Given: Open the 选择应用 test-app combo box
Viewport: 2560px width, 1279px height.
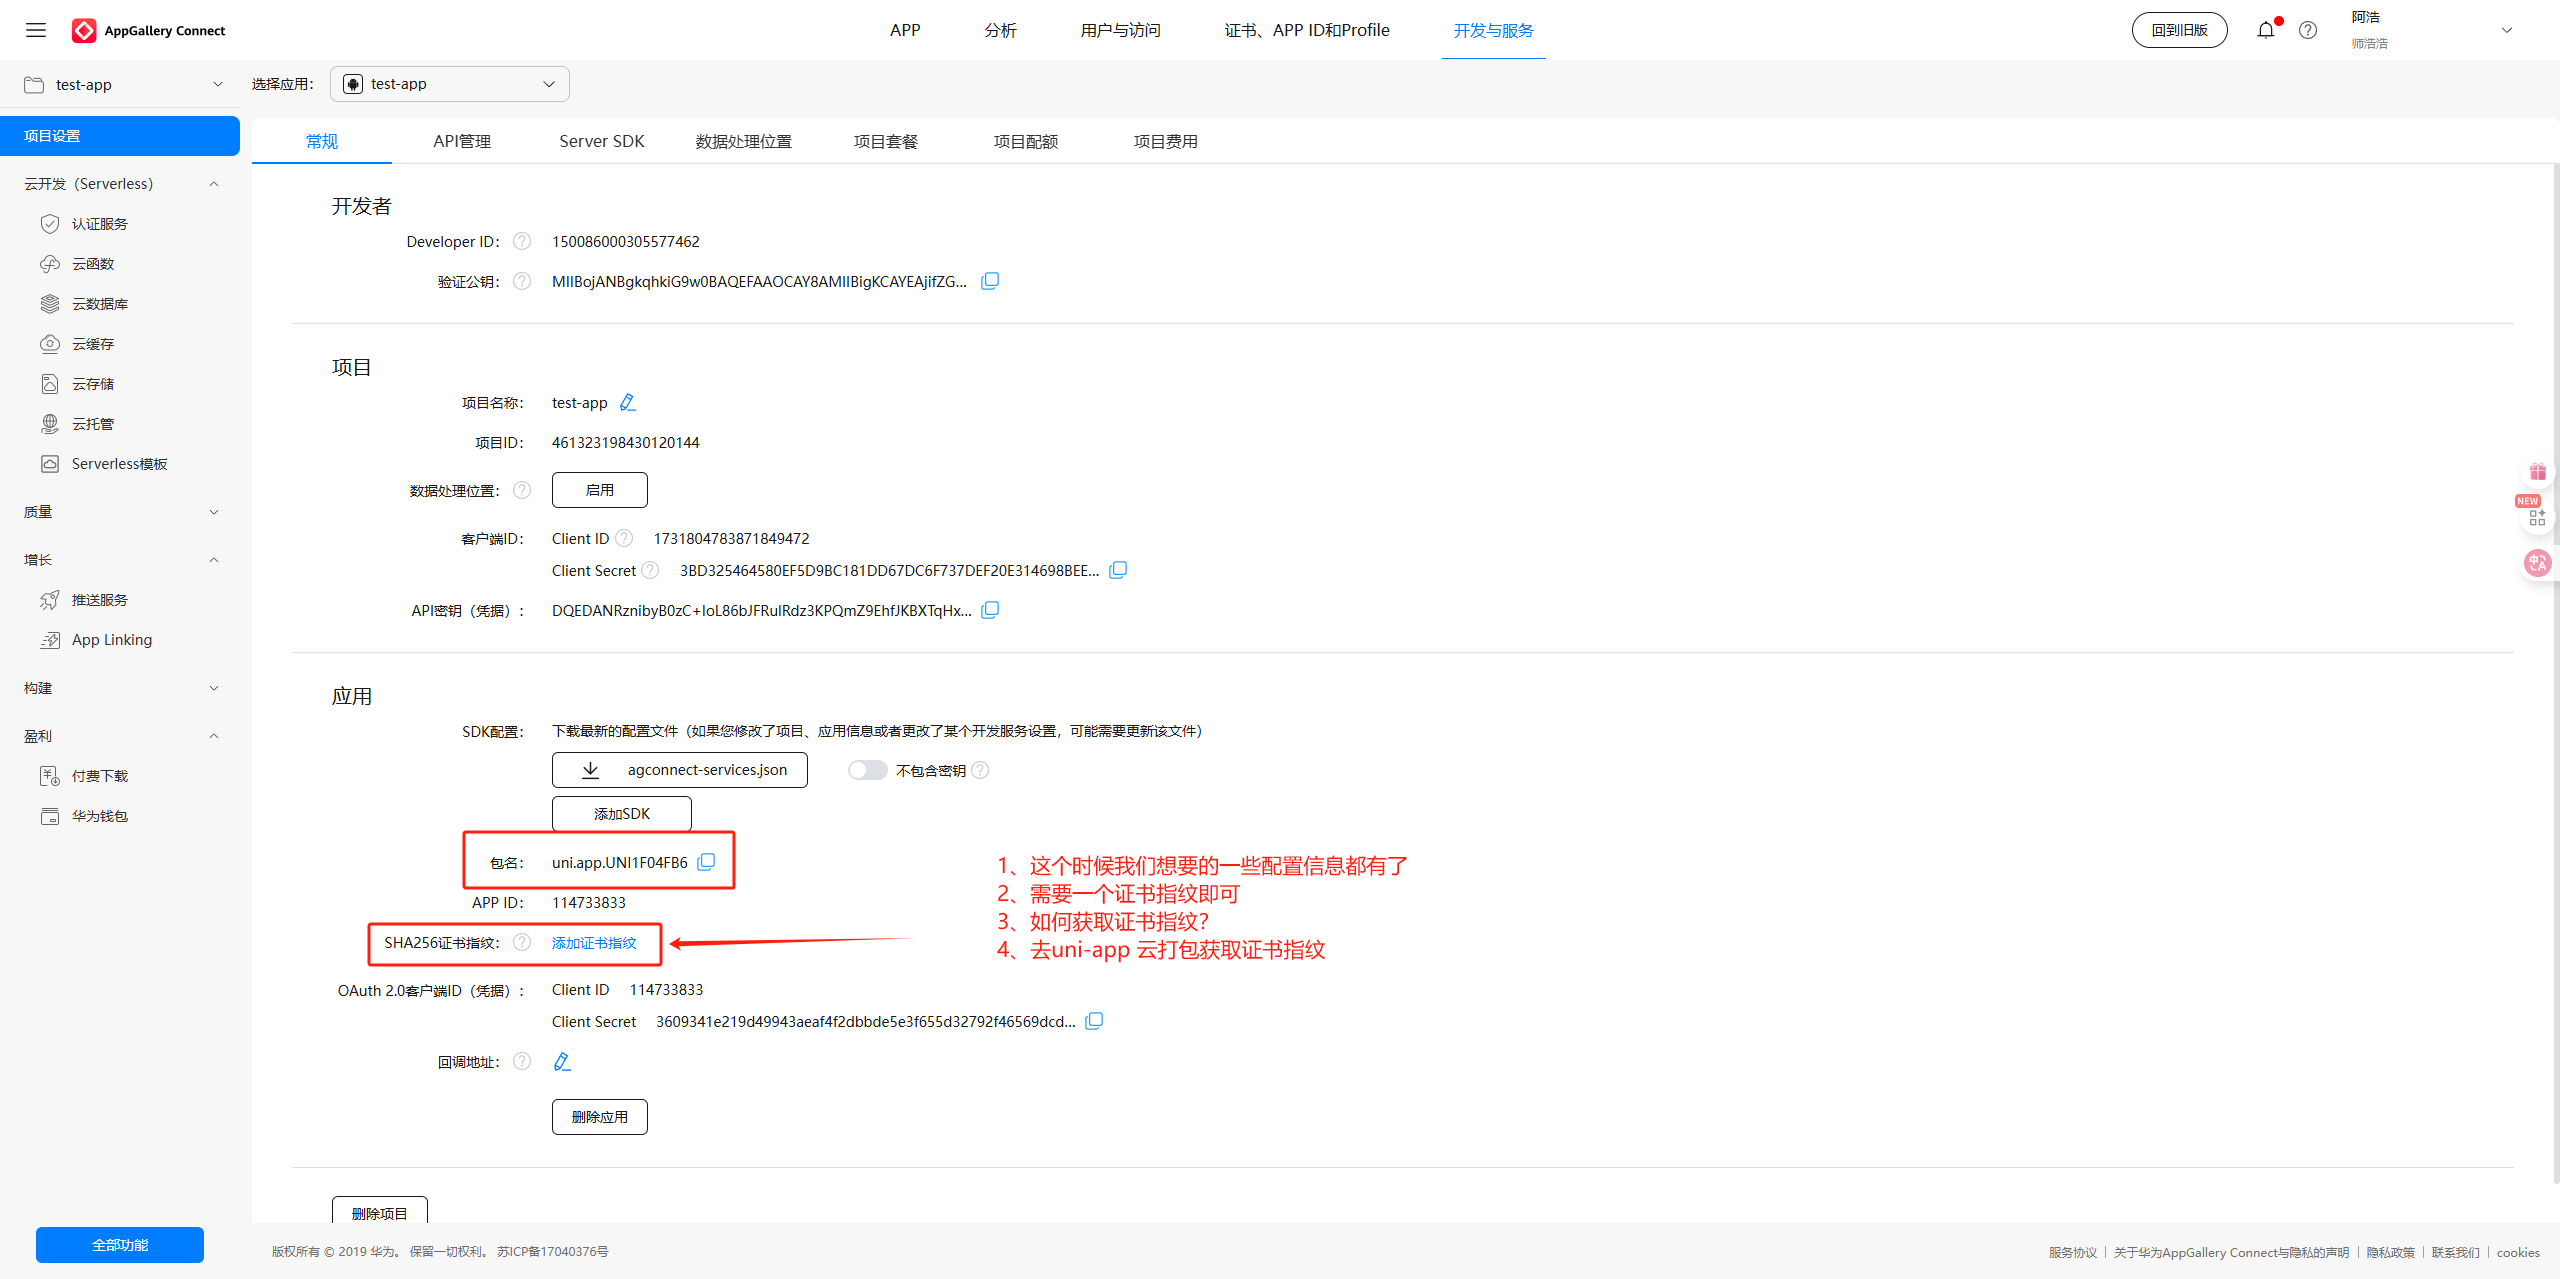Looking at the screenshot, I should click(450, 84).
